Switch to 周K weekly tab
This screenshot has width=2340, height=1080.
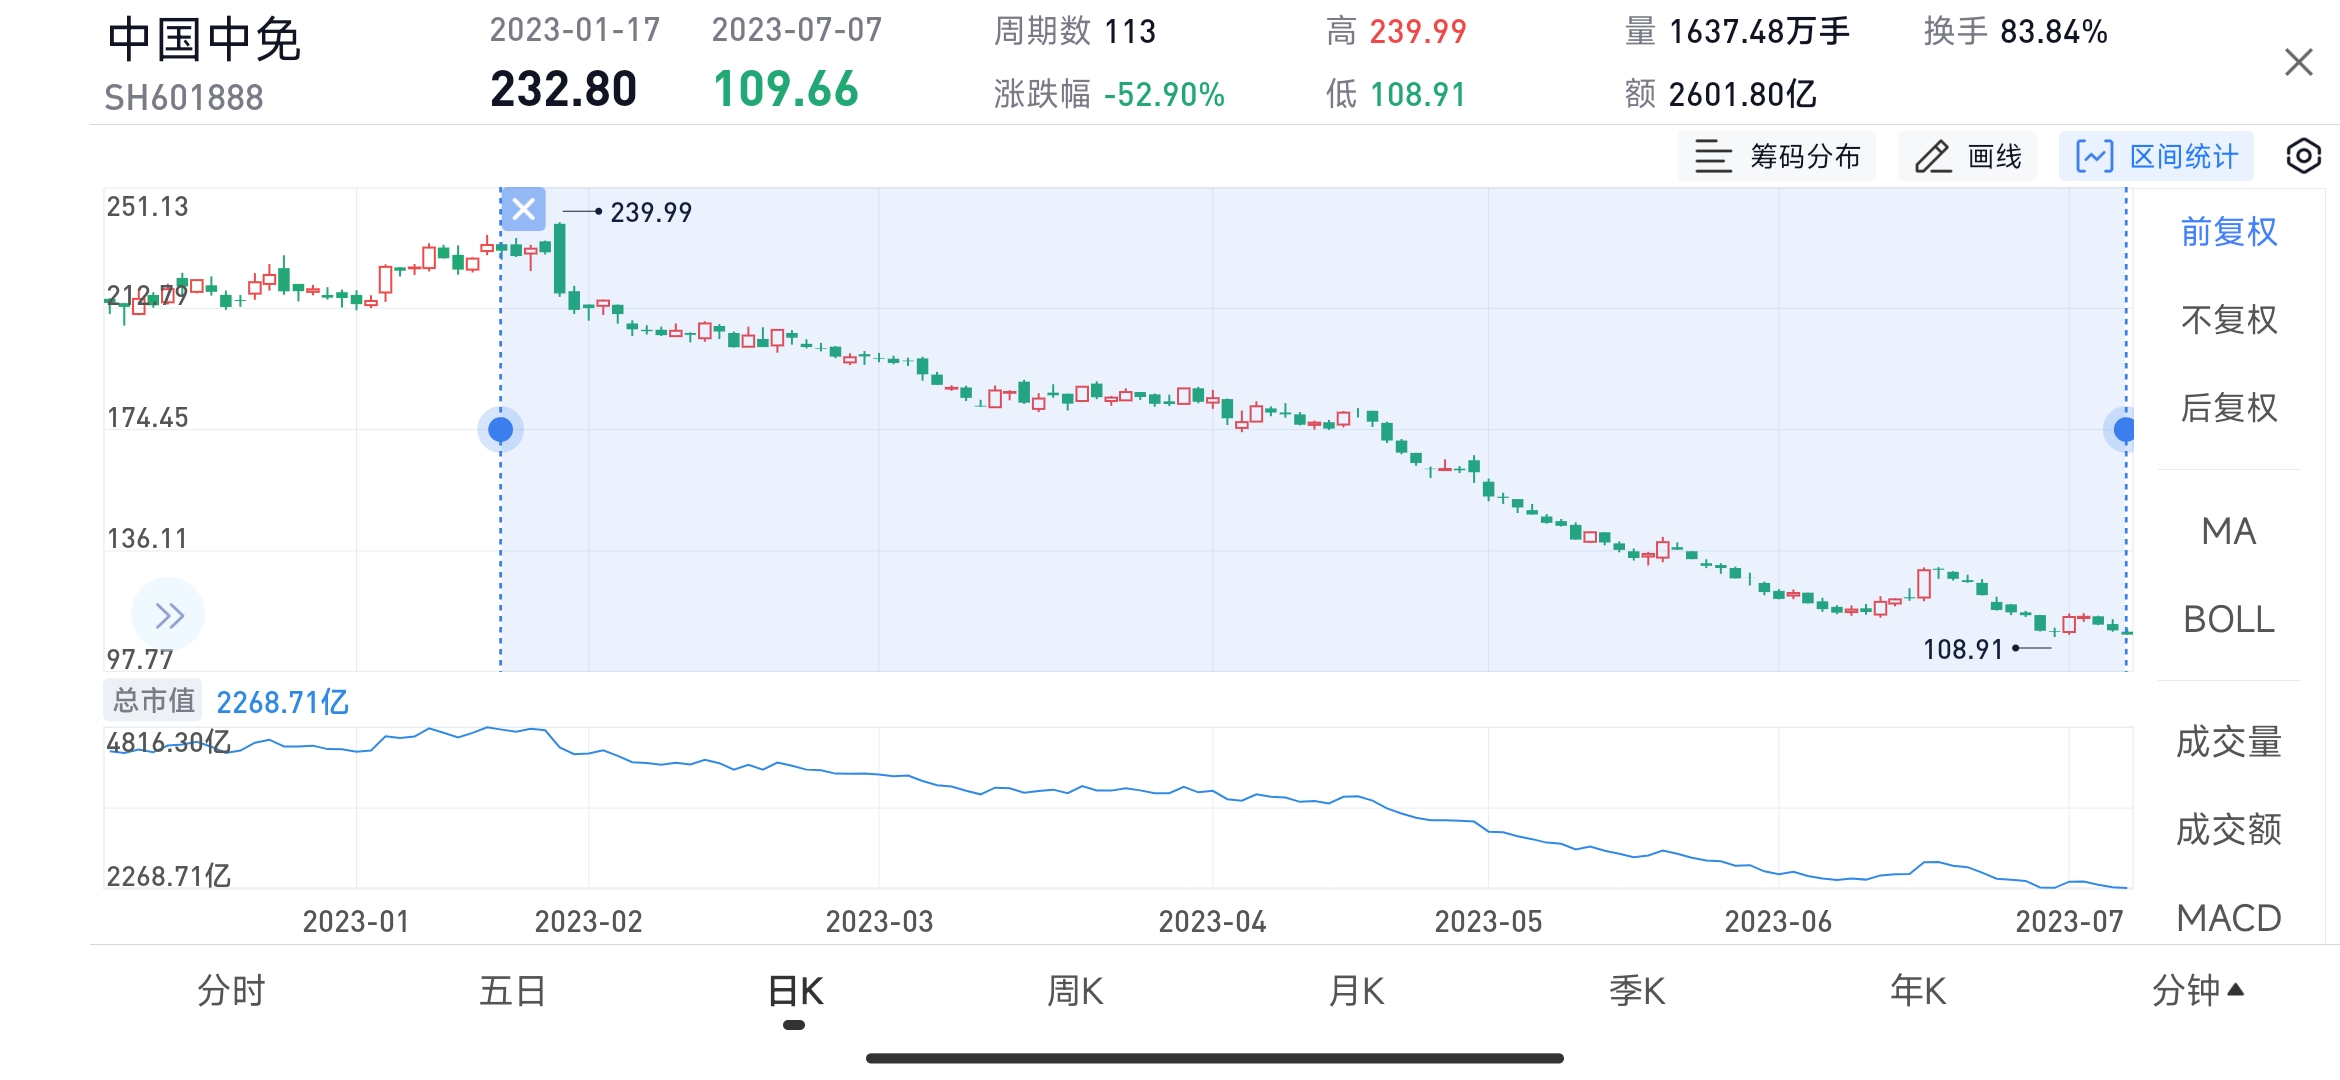pyautogui.click(x=1074, y=992)
